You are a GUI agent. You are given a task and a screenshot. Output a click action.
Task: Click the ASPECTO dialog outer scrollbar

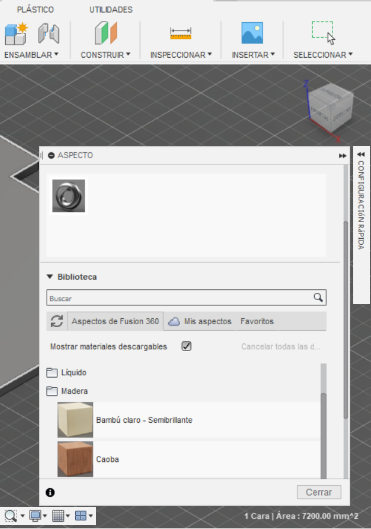click(x=345, y=320)
